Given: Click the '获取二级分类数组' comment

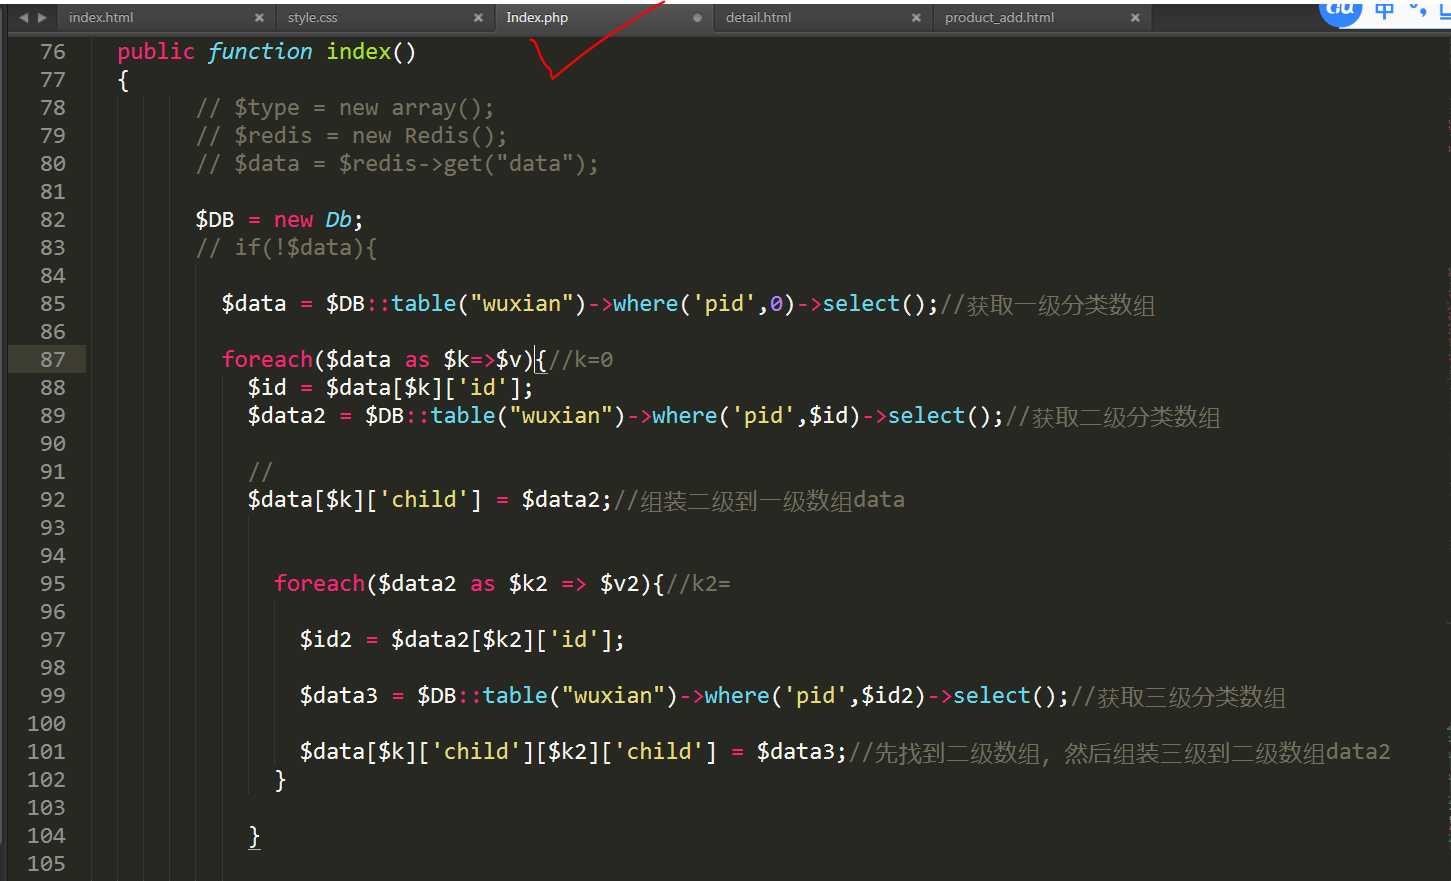Looking at the screenshot, I should coord(1113,417).
